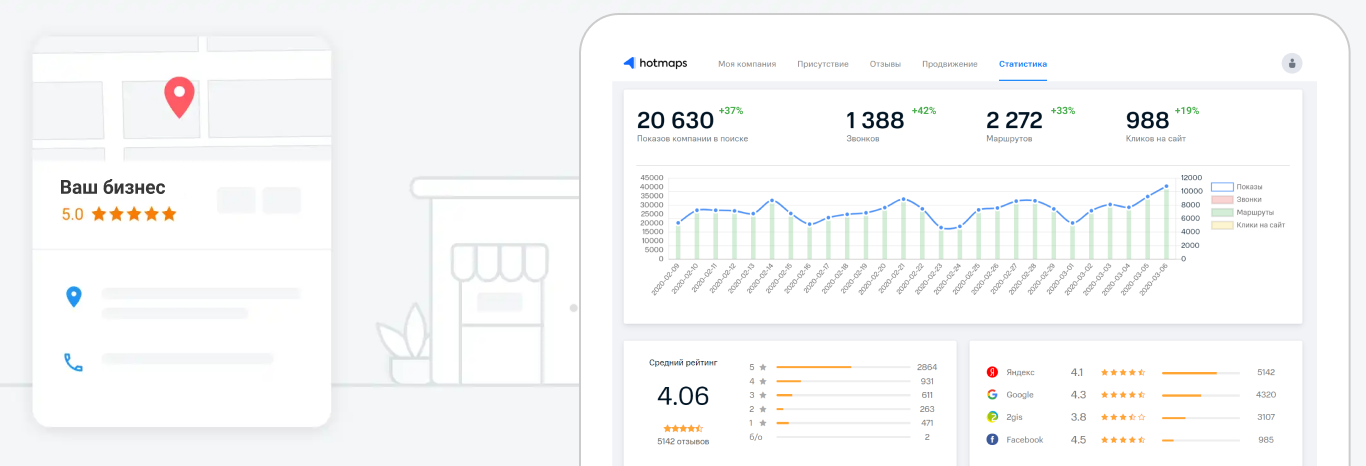
Task: Click the blue location pin icon
Action: click(x=73, y=297)
